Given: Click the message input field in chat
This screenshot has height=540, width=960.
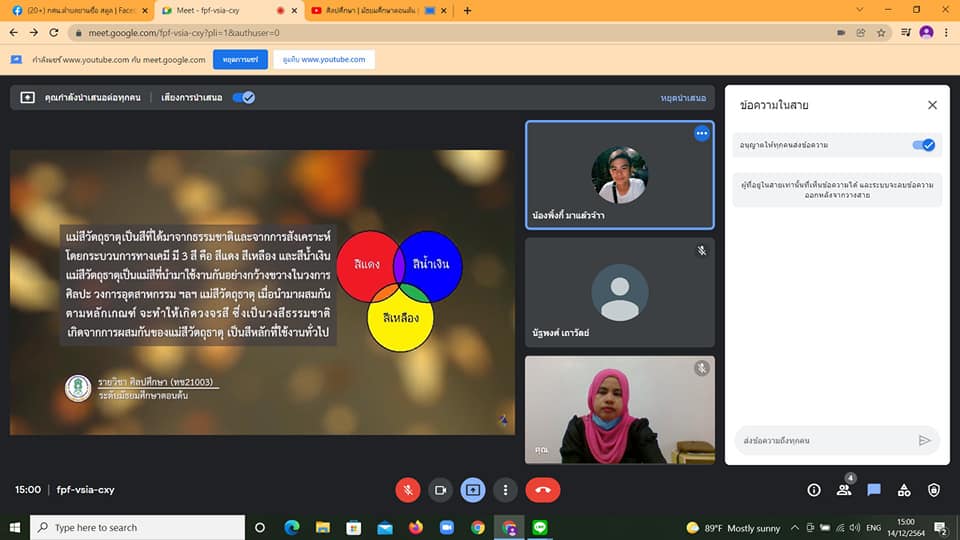Looking at the screenshot, I should (822, 440).
